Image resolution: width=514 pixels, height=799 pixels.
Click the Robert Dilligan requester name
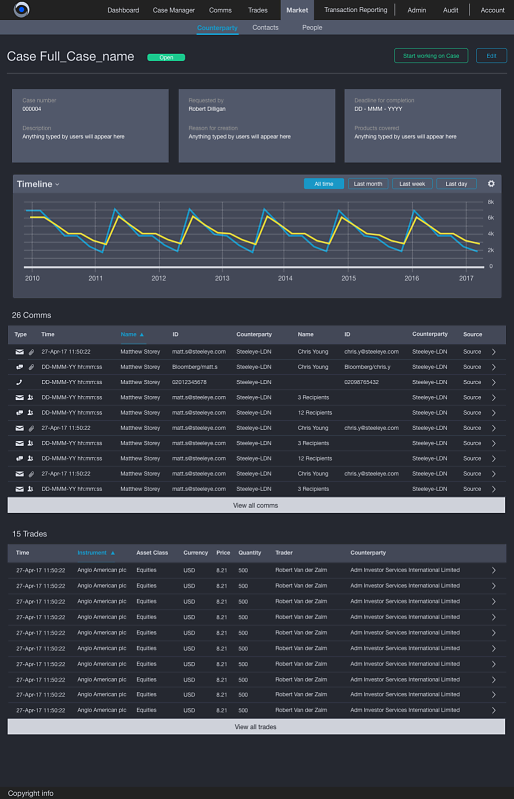coord(207,109)
